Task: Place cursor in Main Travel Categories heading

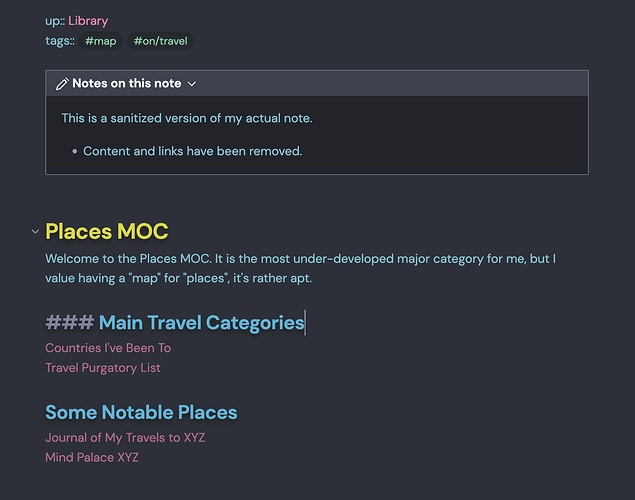Action: click(x=201, y=323)
